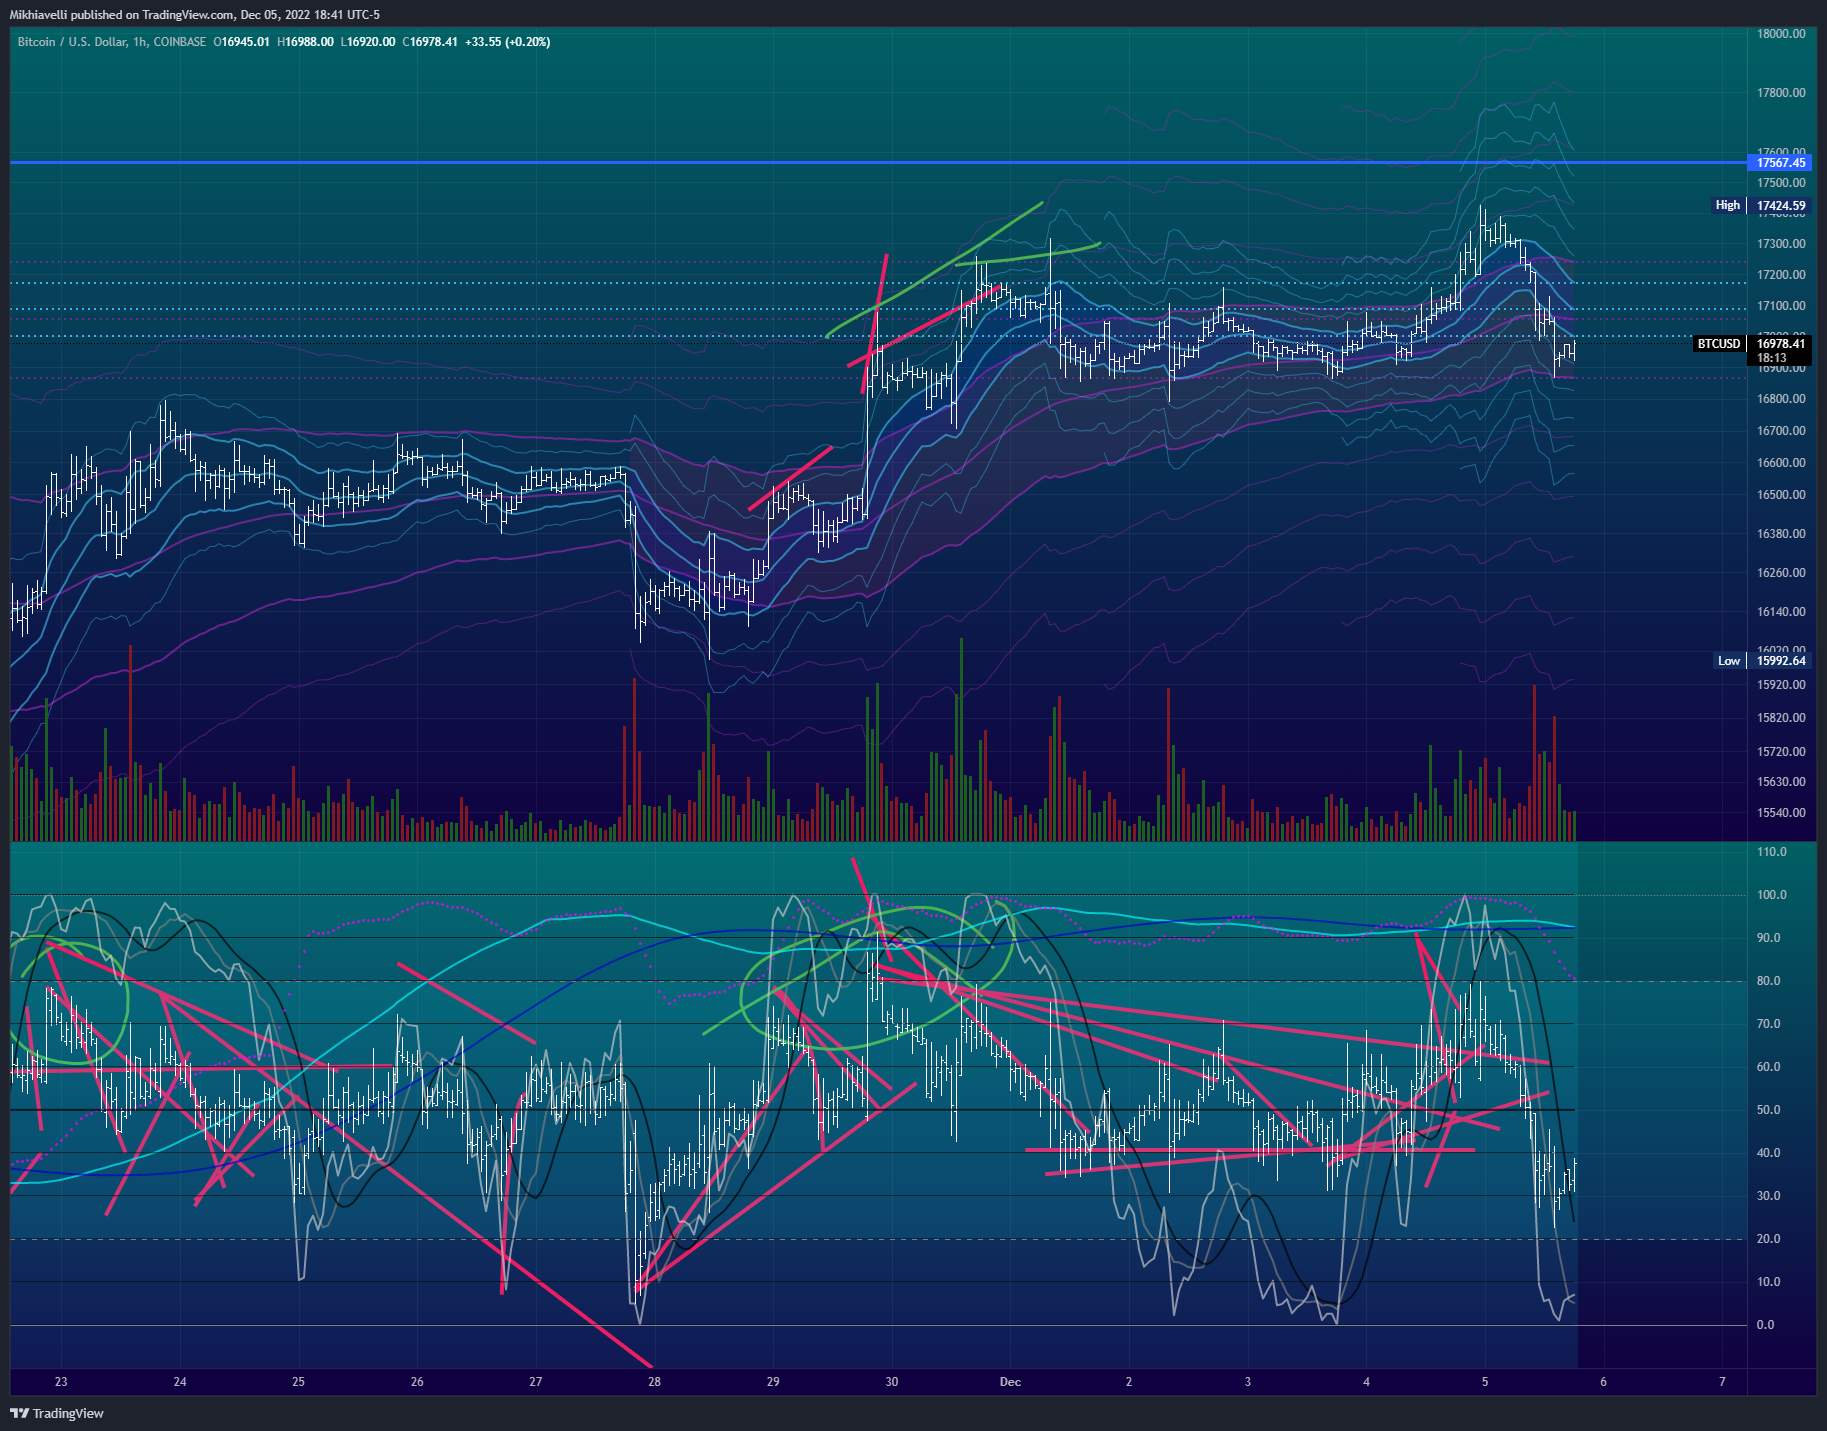This screenshot has height=1431, width=1827.
Task: Click the 16140.00 price axis value
Action: coord(1781,612)
